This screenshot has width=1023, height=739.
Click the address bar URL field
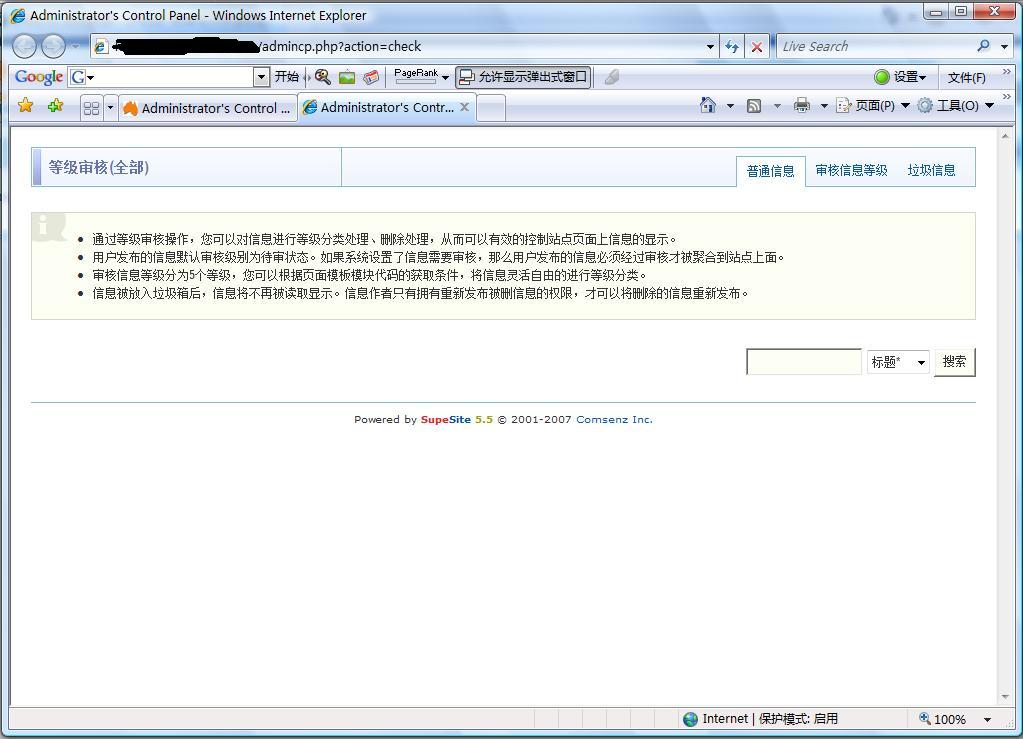pyautogui.click(x=405, y=46)
